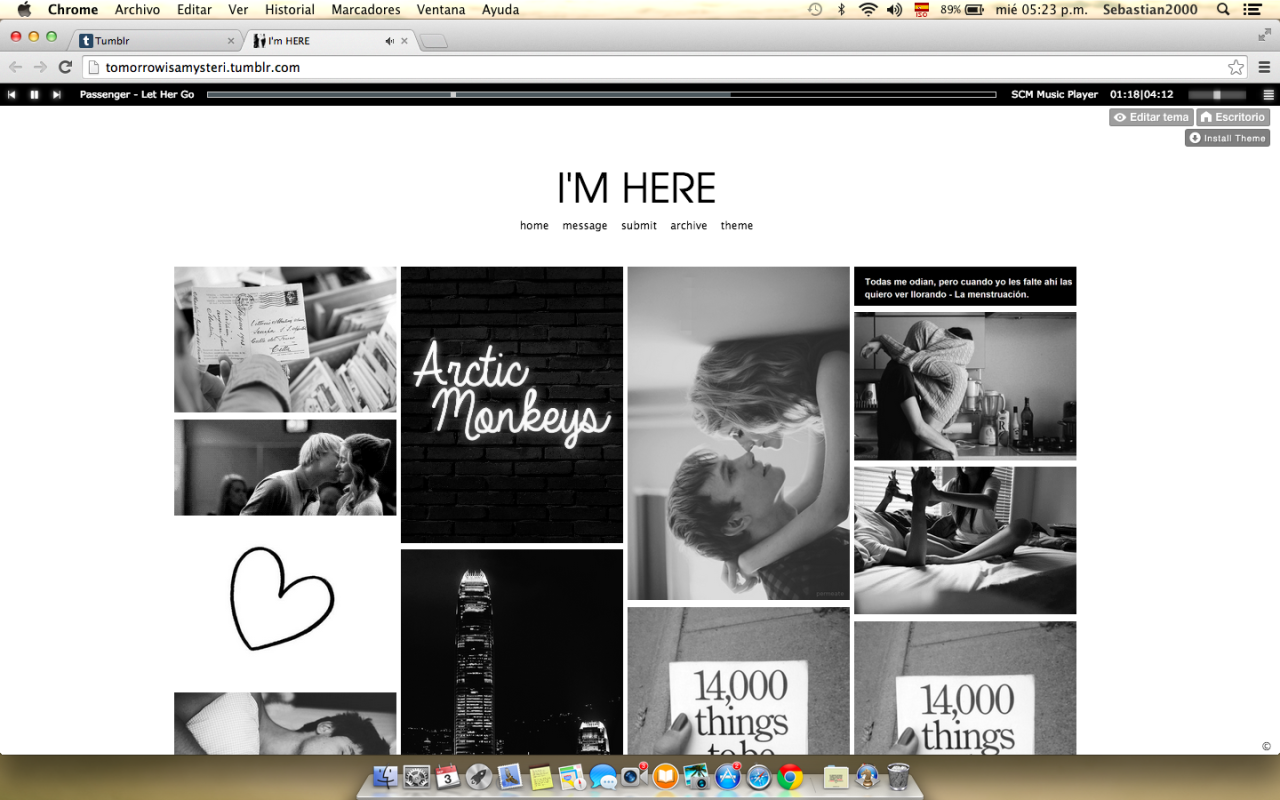Open the Apple menu
Viewport: 1280px width, 800px height.
tap(24, 10)
